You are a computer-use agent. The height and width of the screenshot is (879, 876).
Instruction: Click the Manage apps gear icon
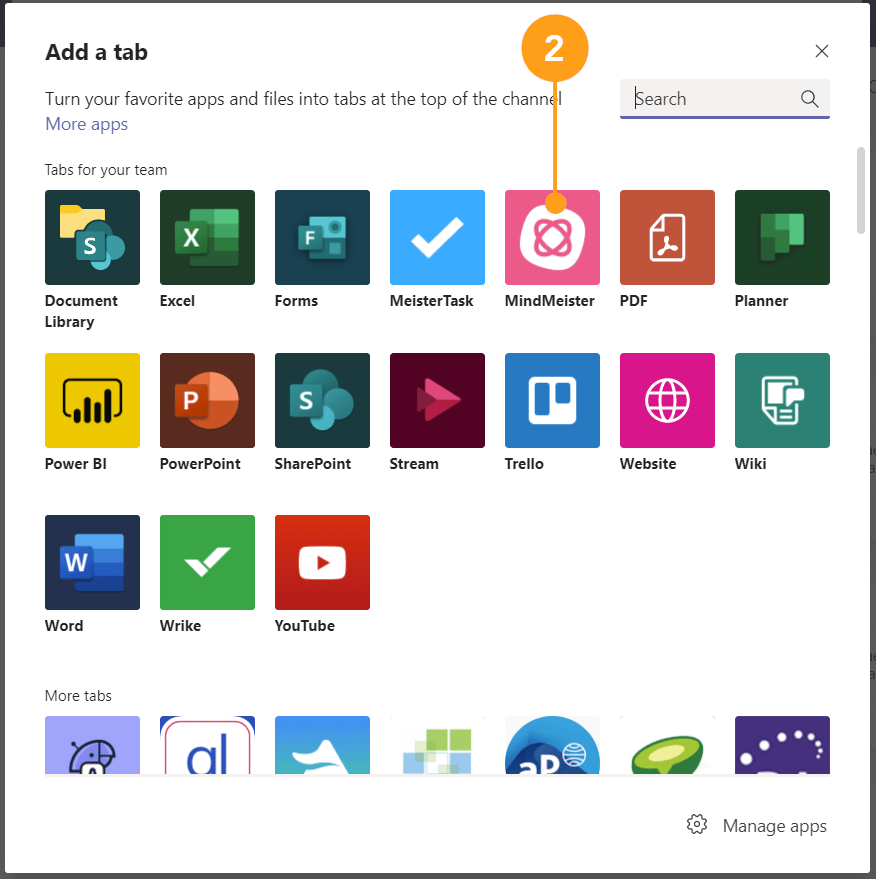click(697, 825)
